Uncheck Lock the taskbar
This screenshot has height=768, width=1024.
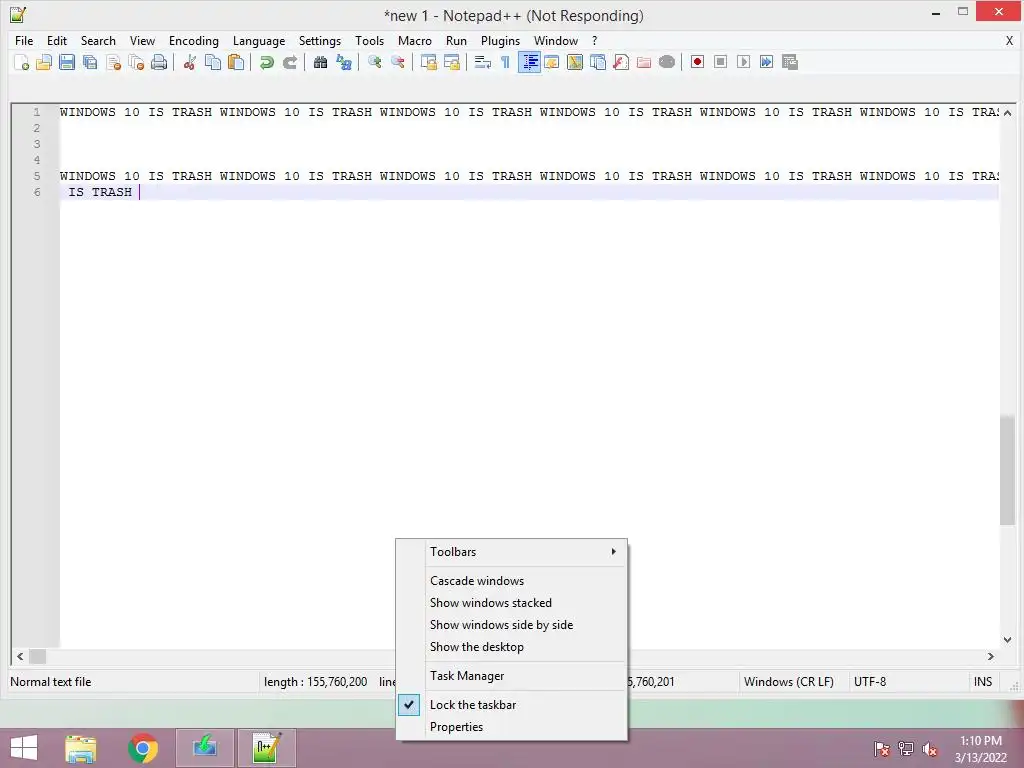pos(511,705)
